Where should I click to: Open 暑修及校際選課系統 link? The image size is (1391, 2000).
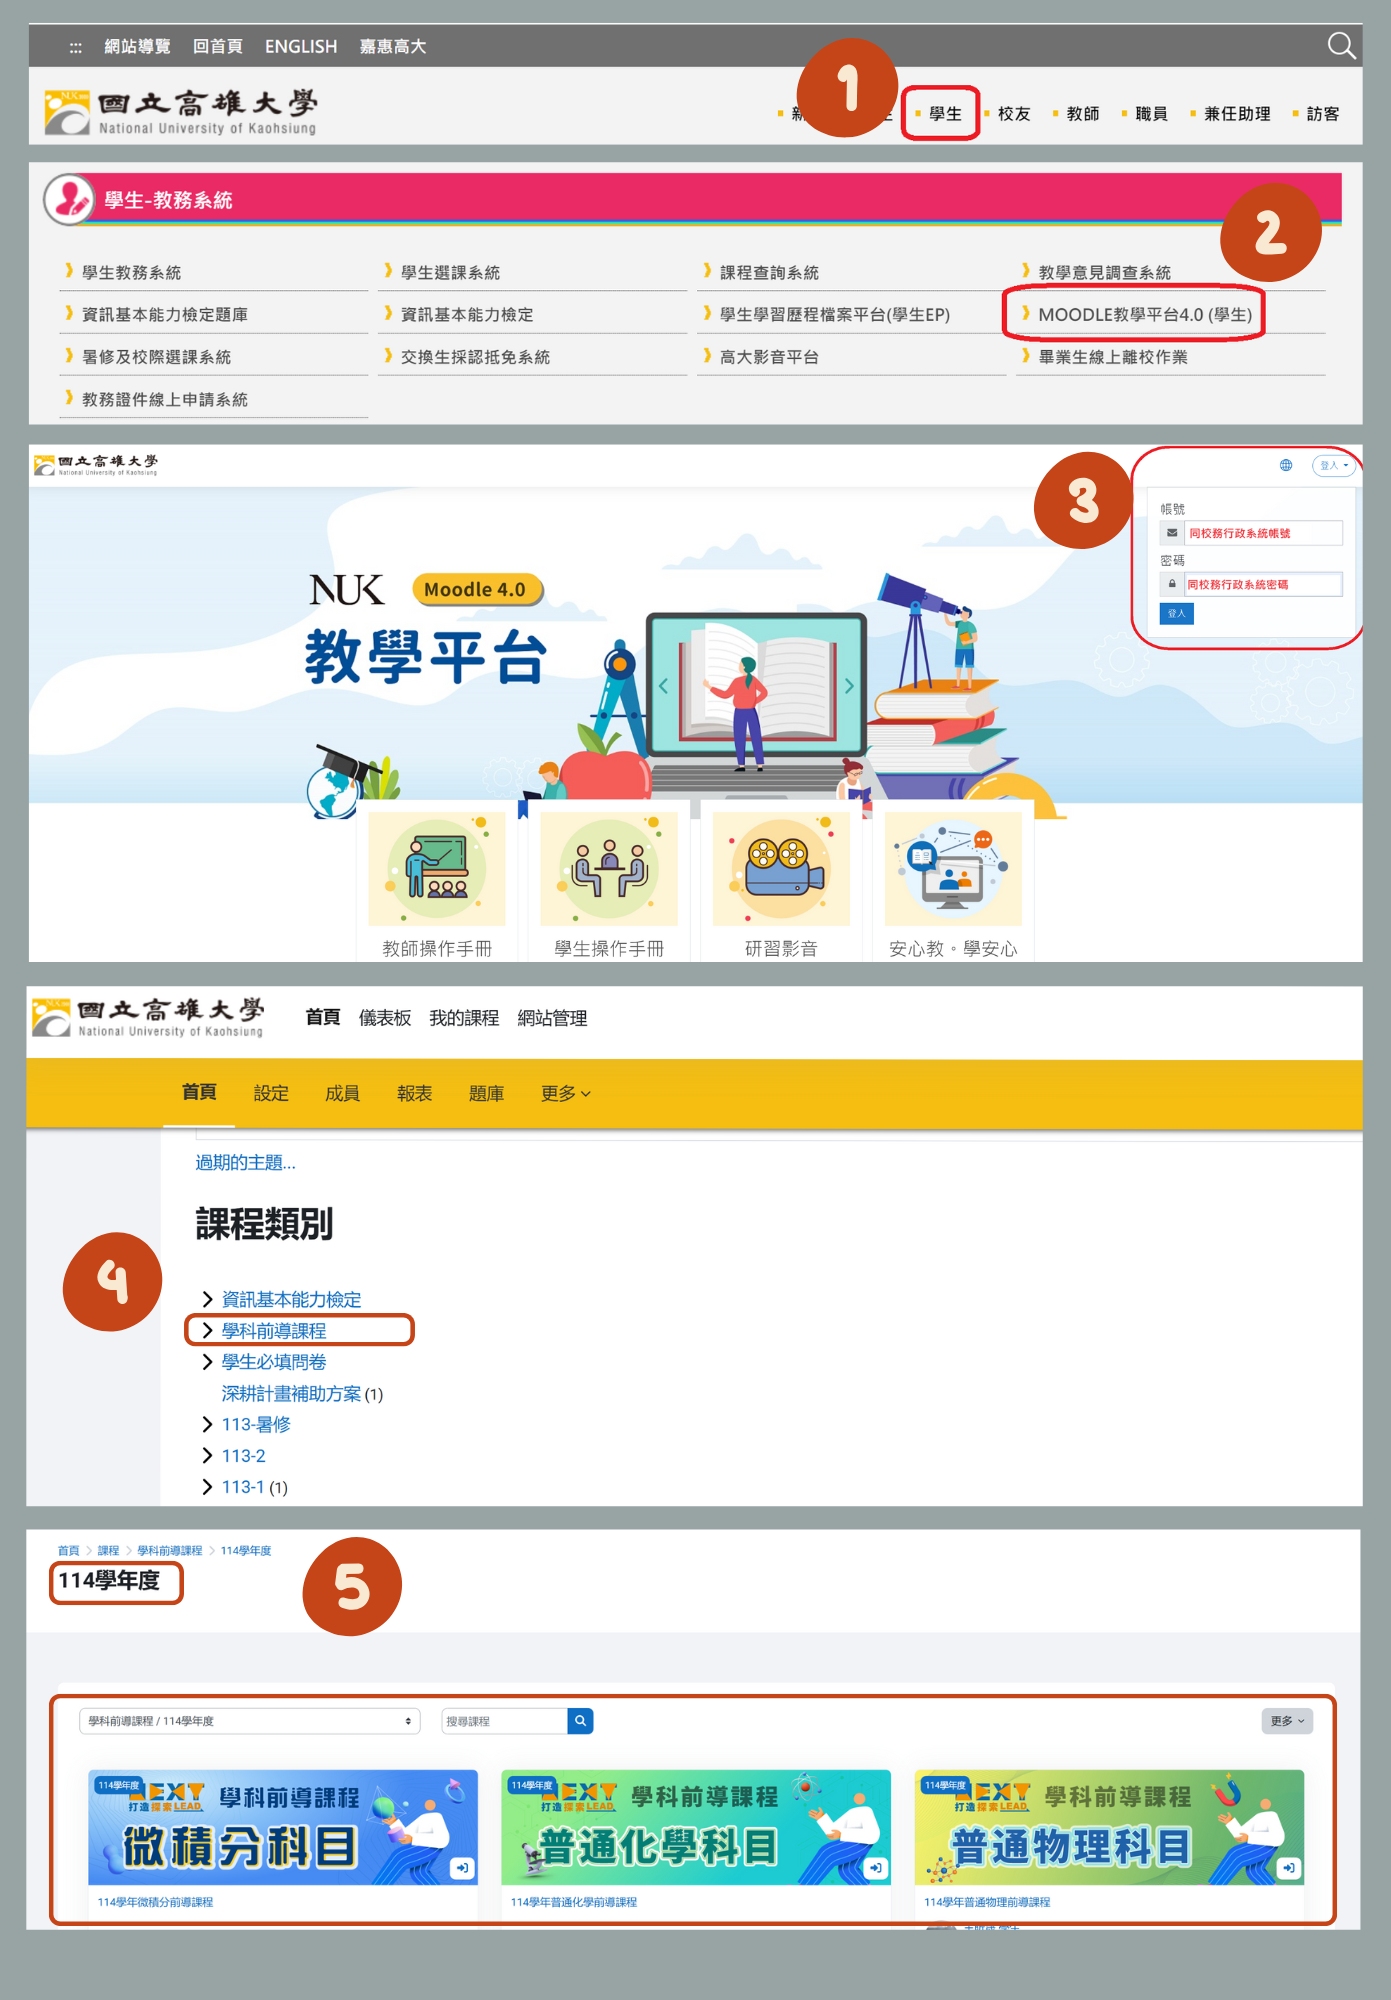156,356
